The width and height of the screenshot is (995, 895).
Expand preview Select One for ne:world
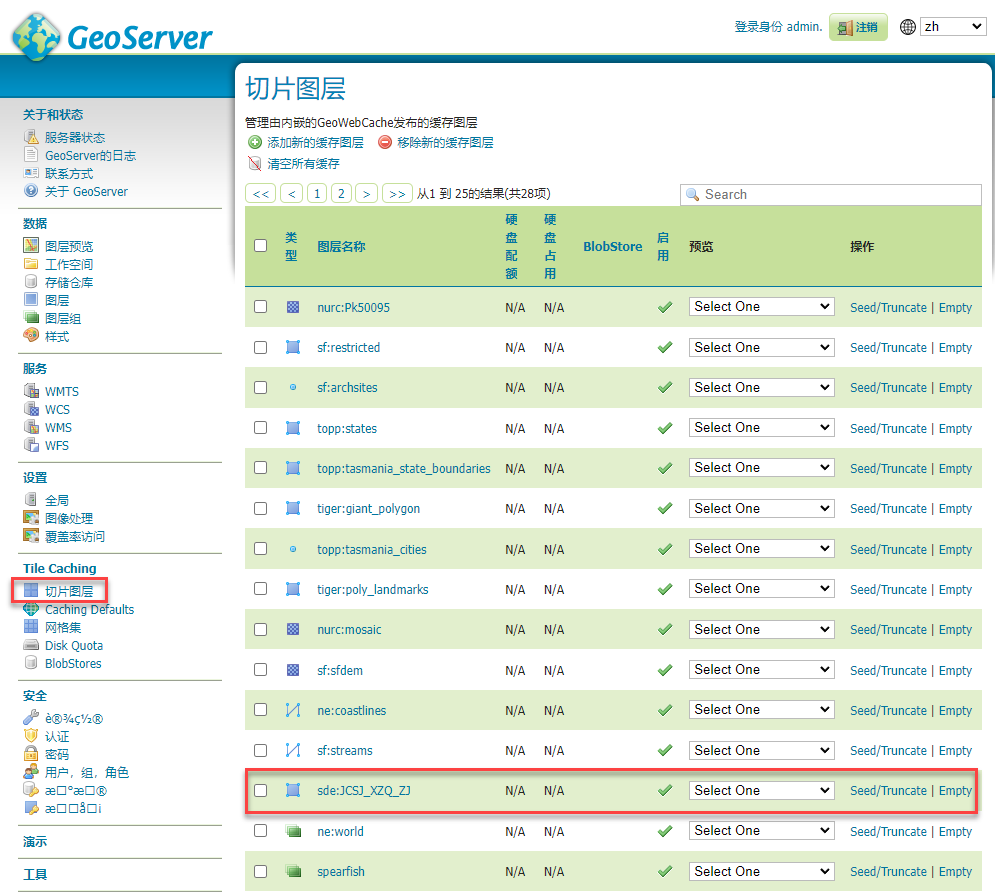coord(761,830)
